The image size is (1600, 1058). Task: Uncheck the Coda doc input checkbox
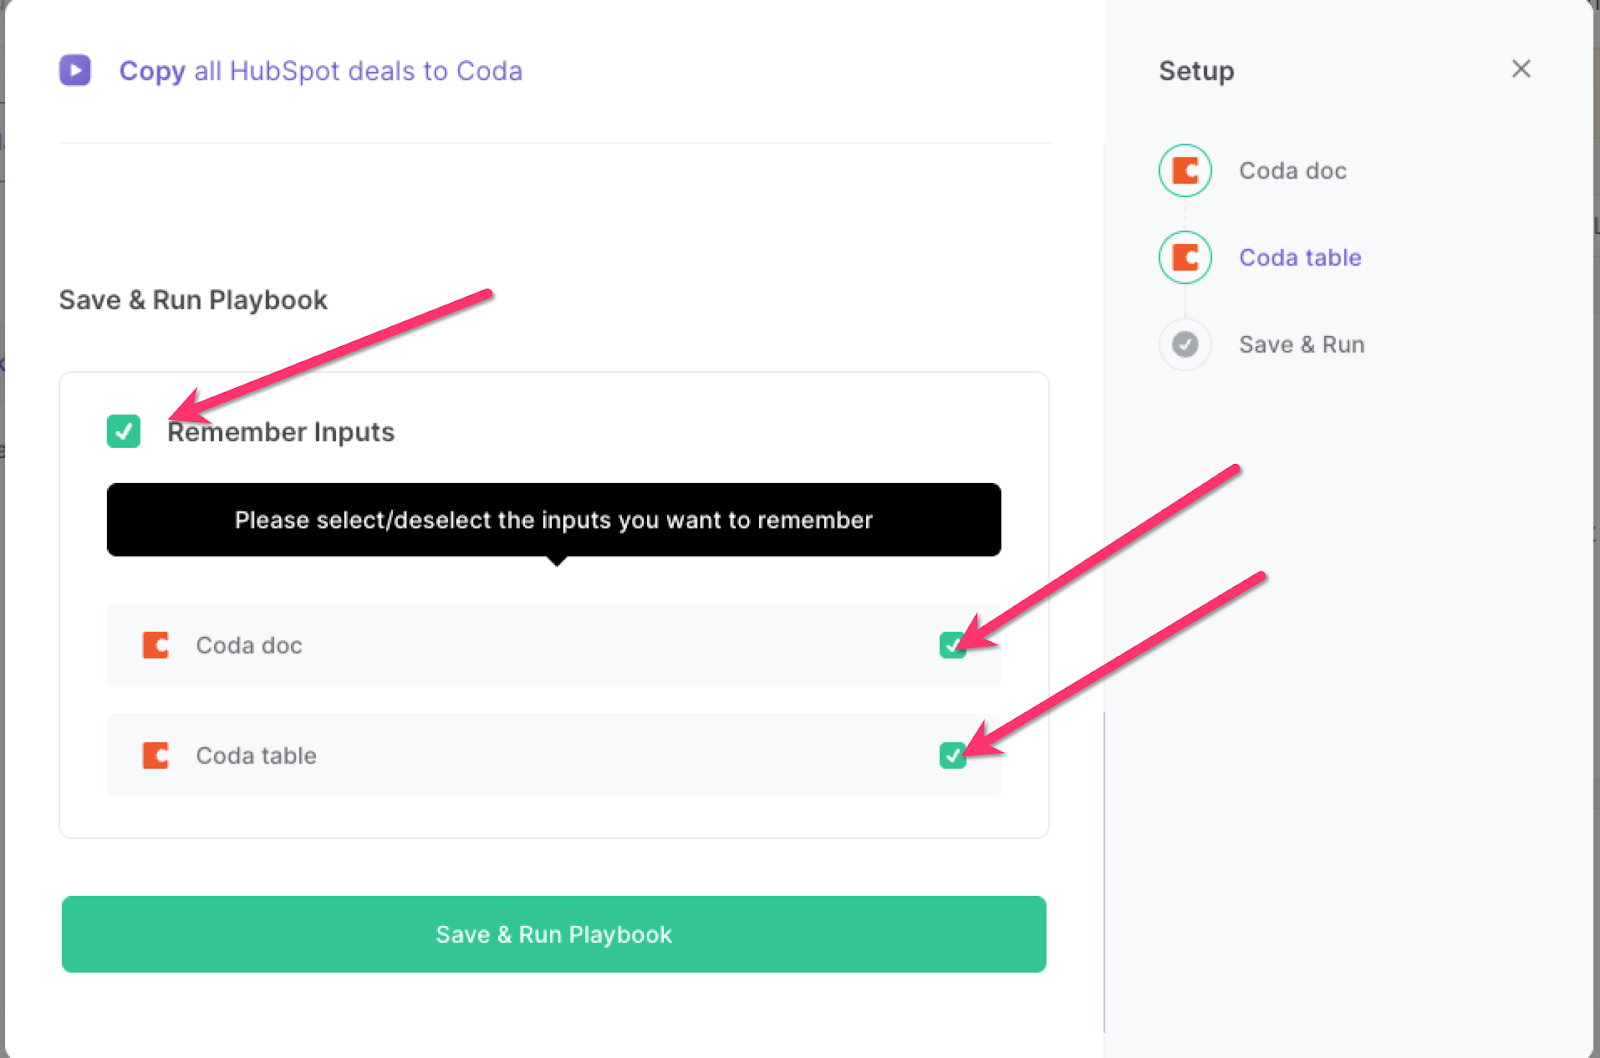click(x=953, y=645)
